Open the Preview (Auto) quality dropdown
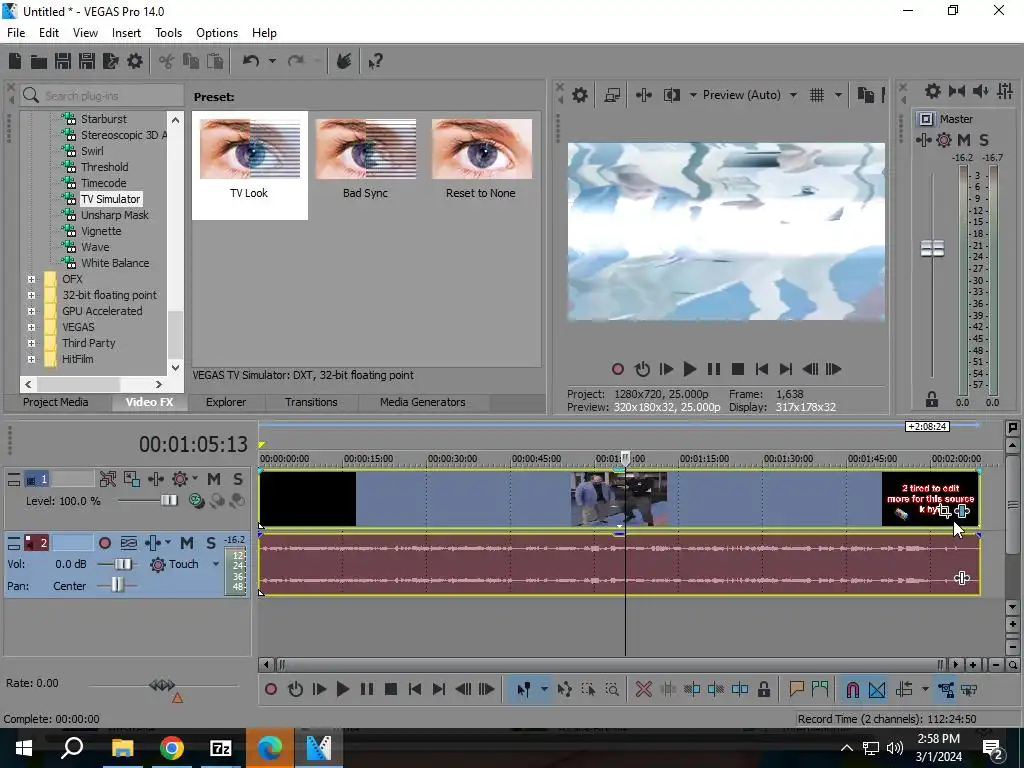 [x=793, y=95]
